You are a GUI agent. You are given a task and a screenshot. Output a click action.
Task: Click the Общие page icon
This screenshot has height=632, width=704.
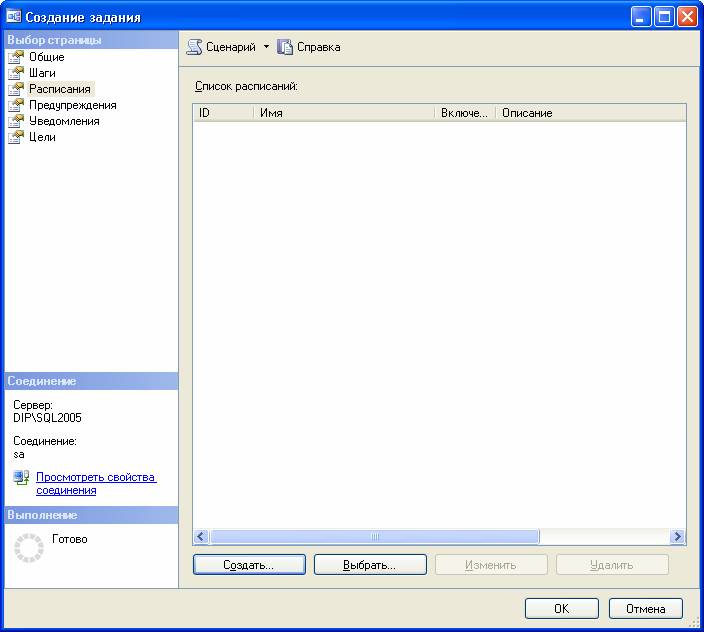(15, 57)
